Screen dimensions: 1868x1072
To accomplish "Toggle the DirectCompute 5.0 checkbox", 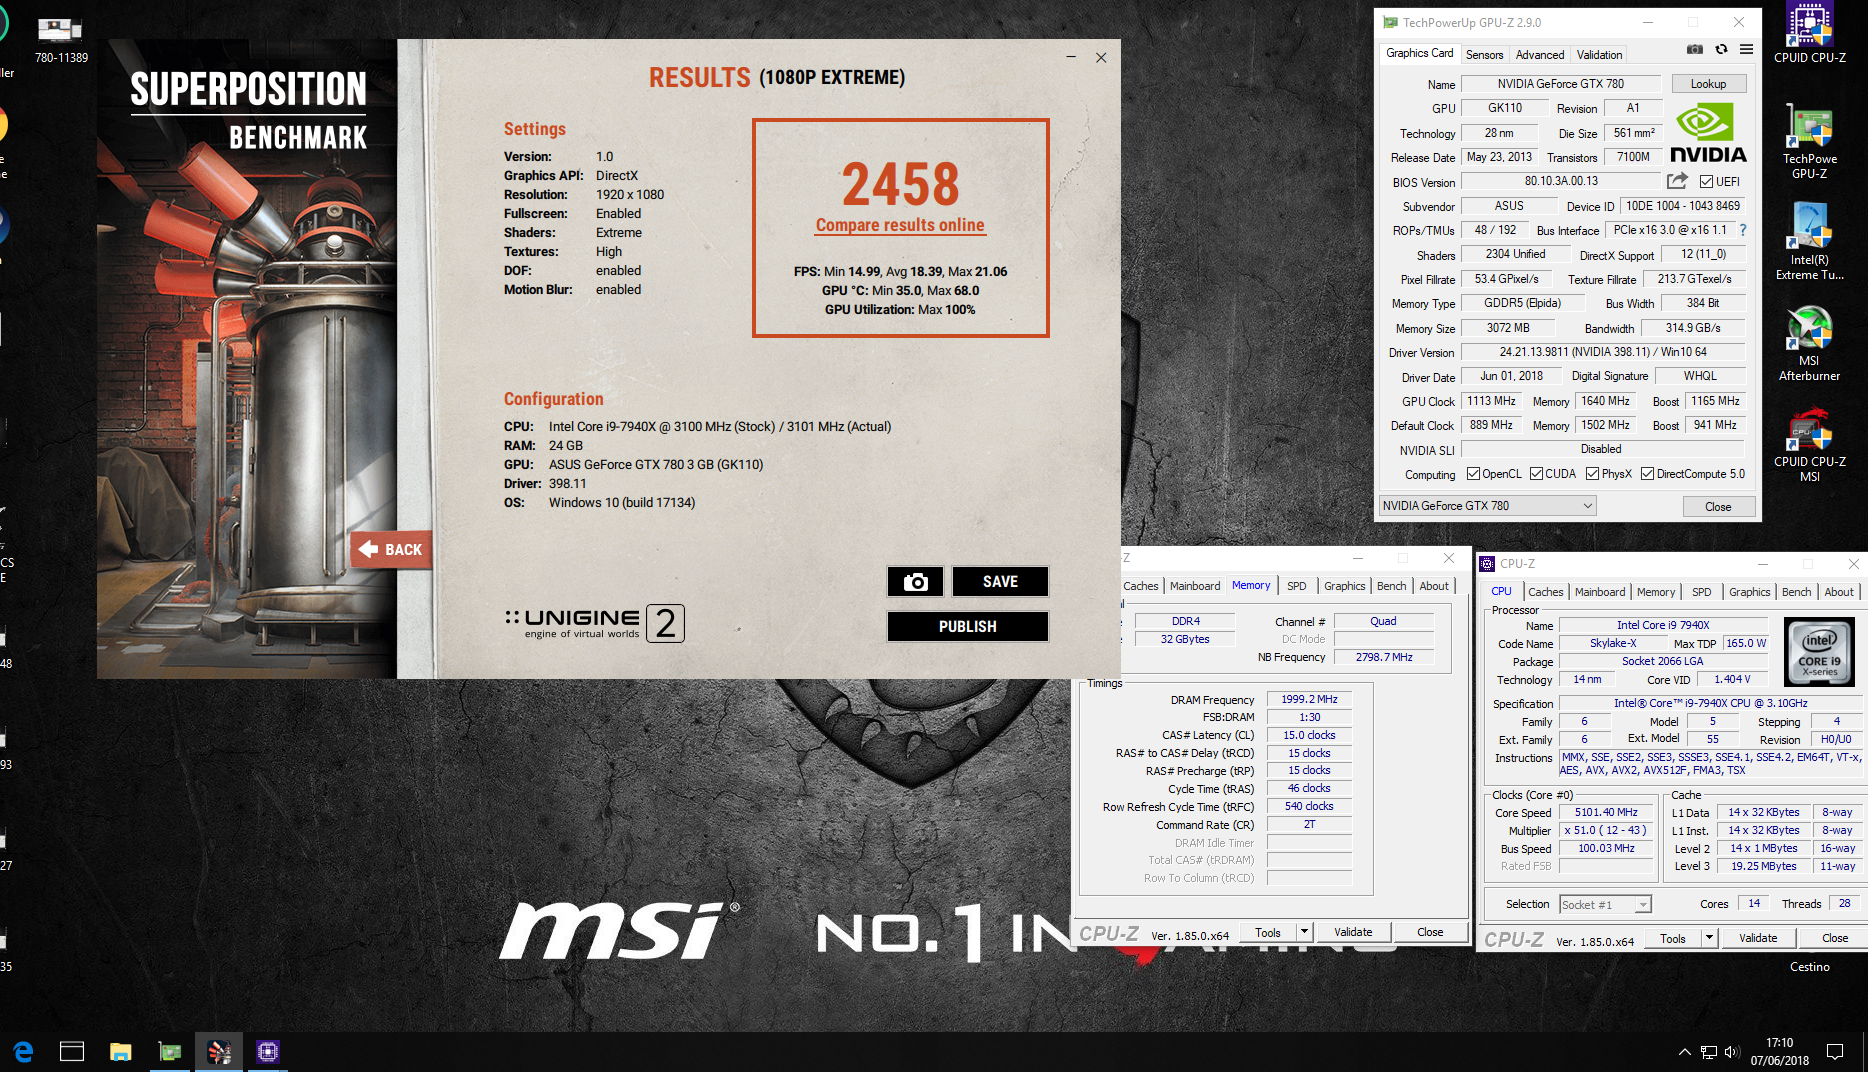I will tap(1647, 474).
